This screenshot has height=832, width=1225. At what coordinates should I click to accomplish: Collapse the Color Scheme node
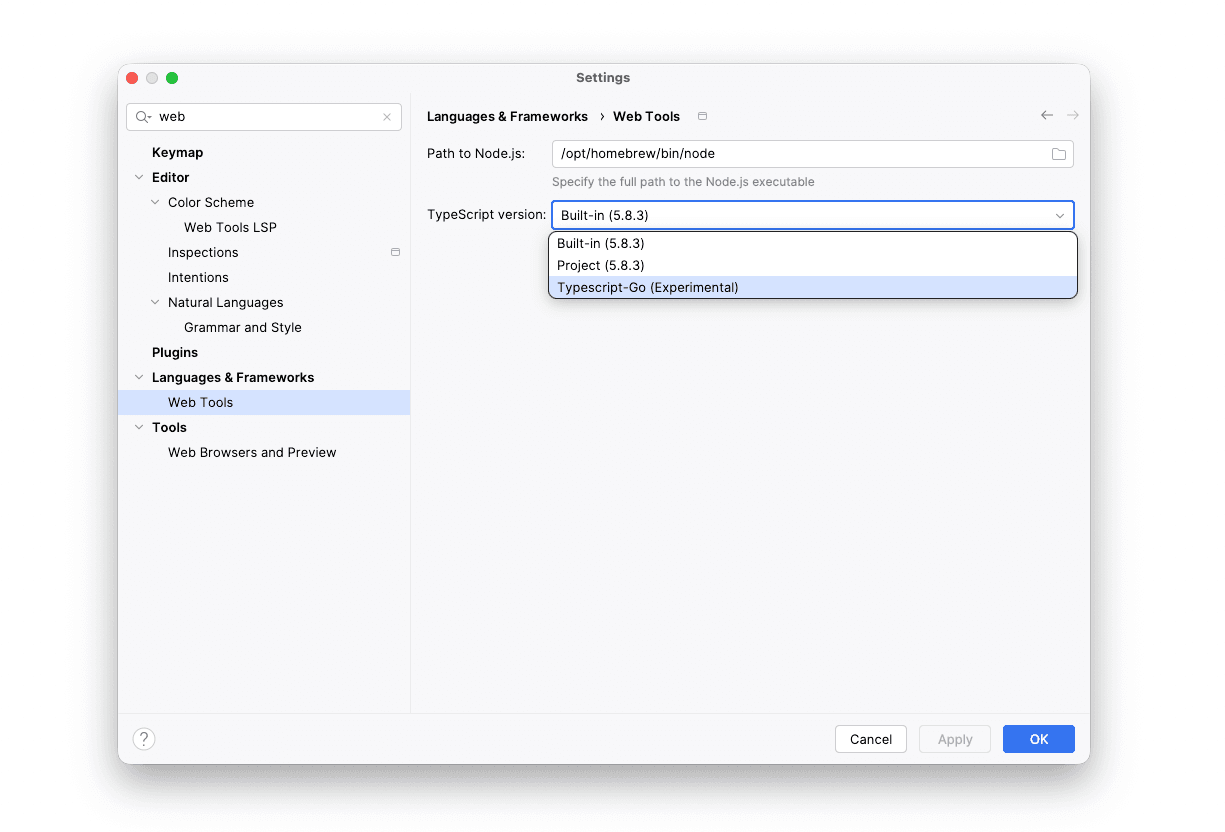pos(155,203)
